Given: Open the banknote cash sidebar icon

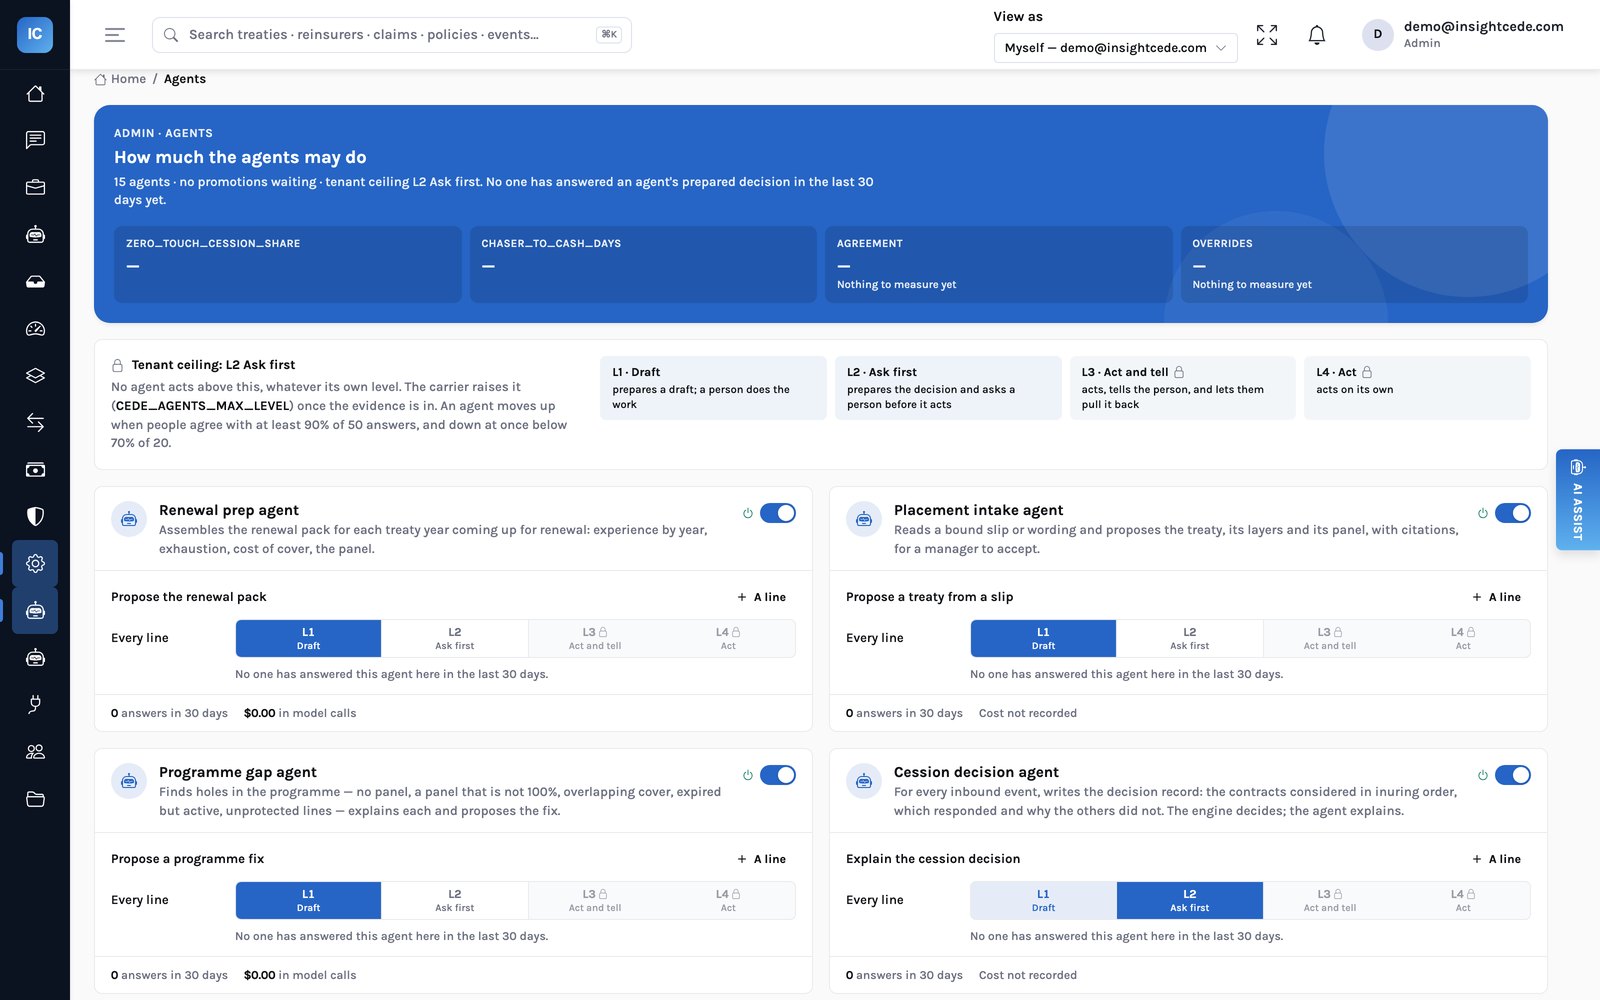Looking at the screenshot, I should [x=35, y=470].
